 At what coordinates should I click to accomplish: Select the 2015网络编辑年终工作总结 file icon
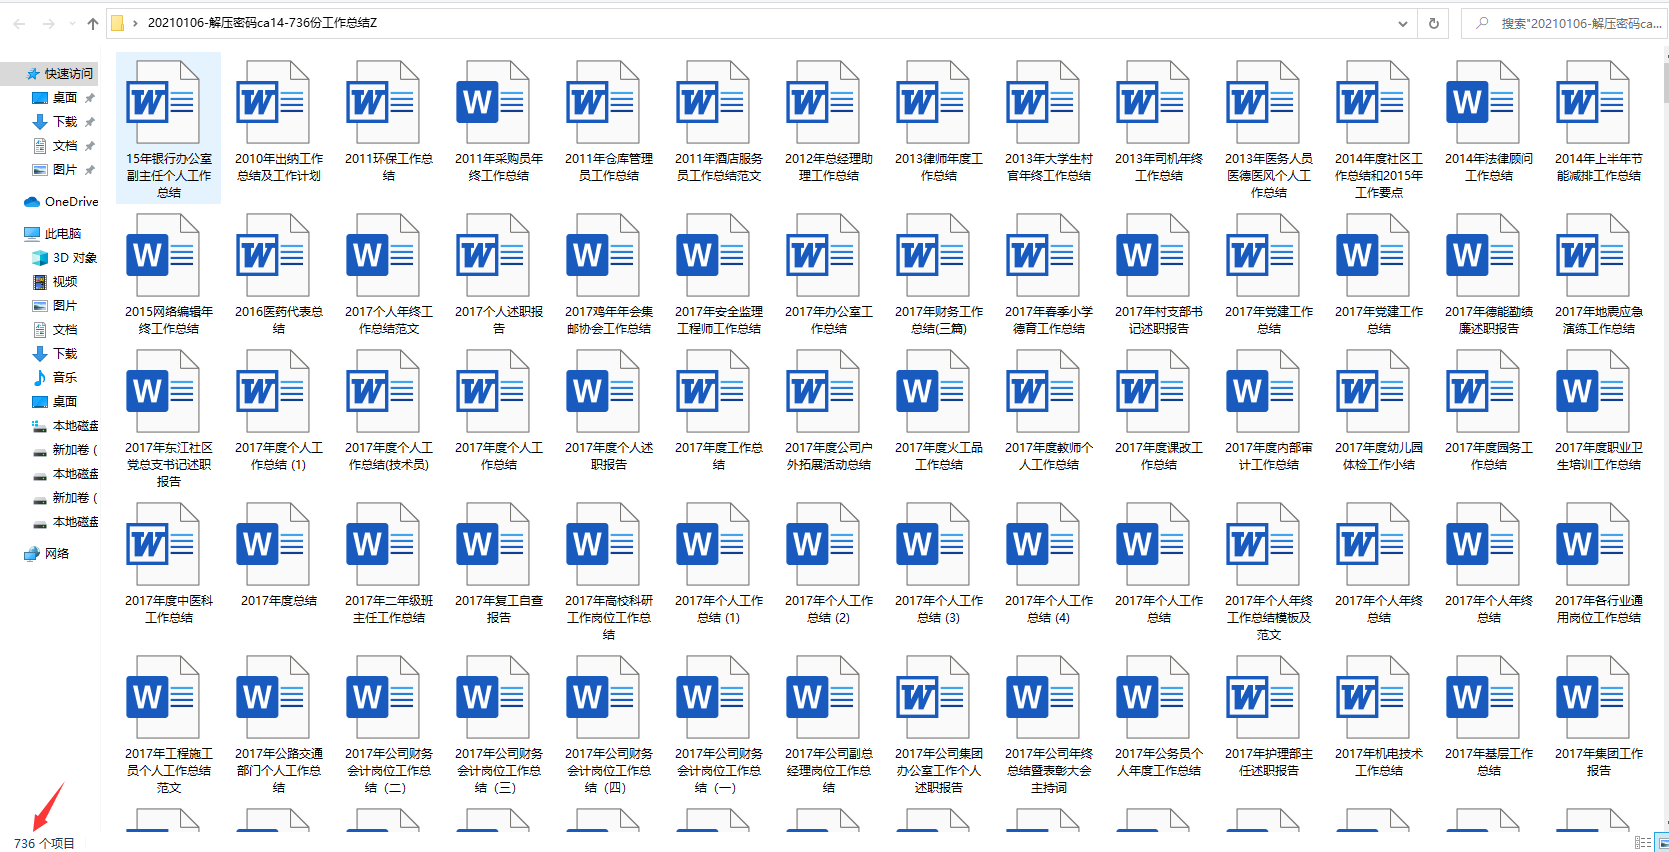161,256
